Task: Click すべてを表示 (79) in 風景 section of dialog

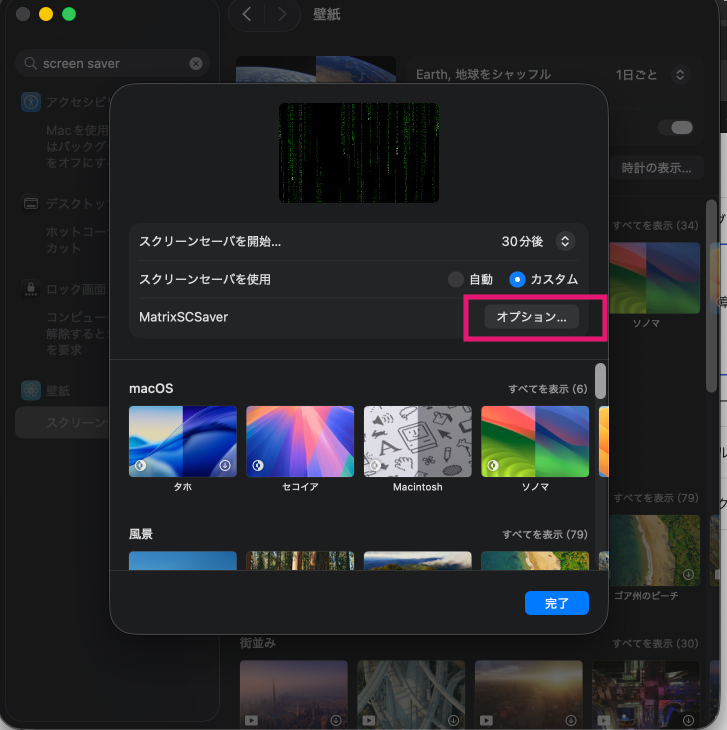Action: coord(545,534)
